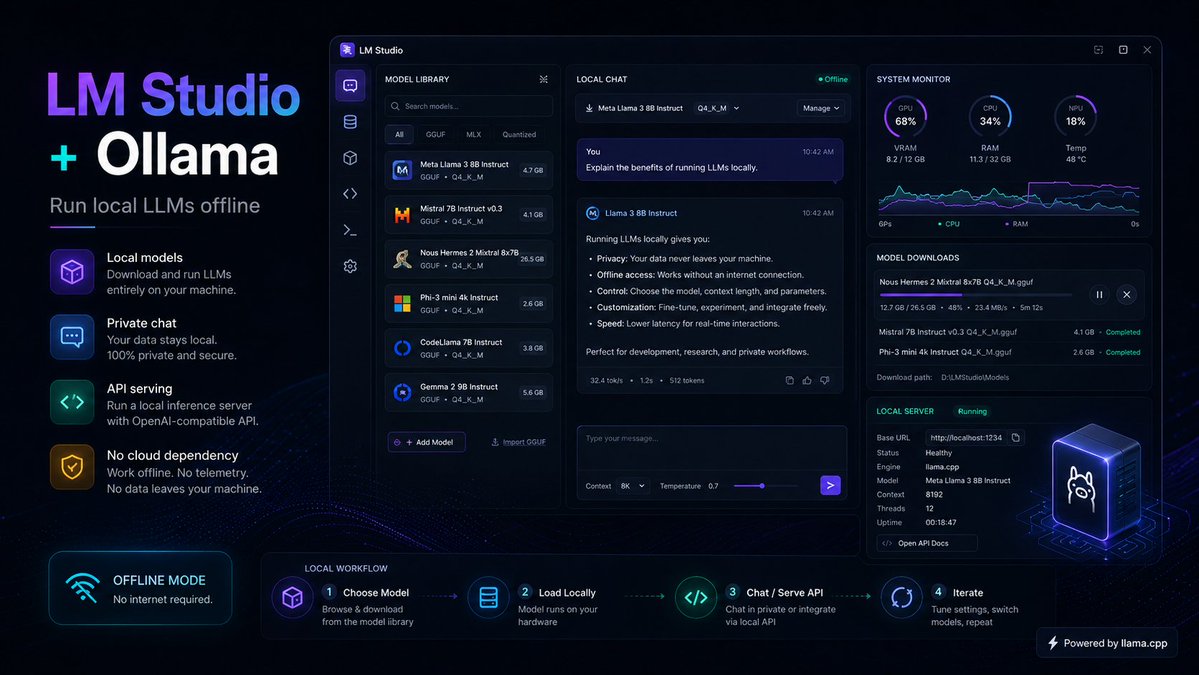Screen dimensions: 1199x675
Task: Open the Import GGUF link
Action: [x=518, y=443]
